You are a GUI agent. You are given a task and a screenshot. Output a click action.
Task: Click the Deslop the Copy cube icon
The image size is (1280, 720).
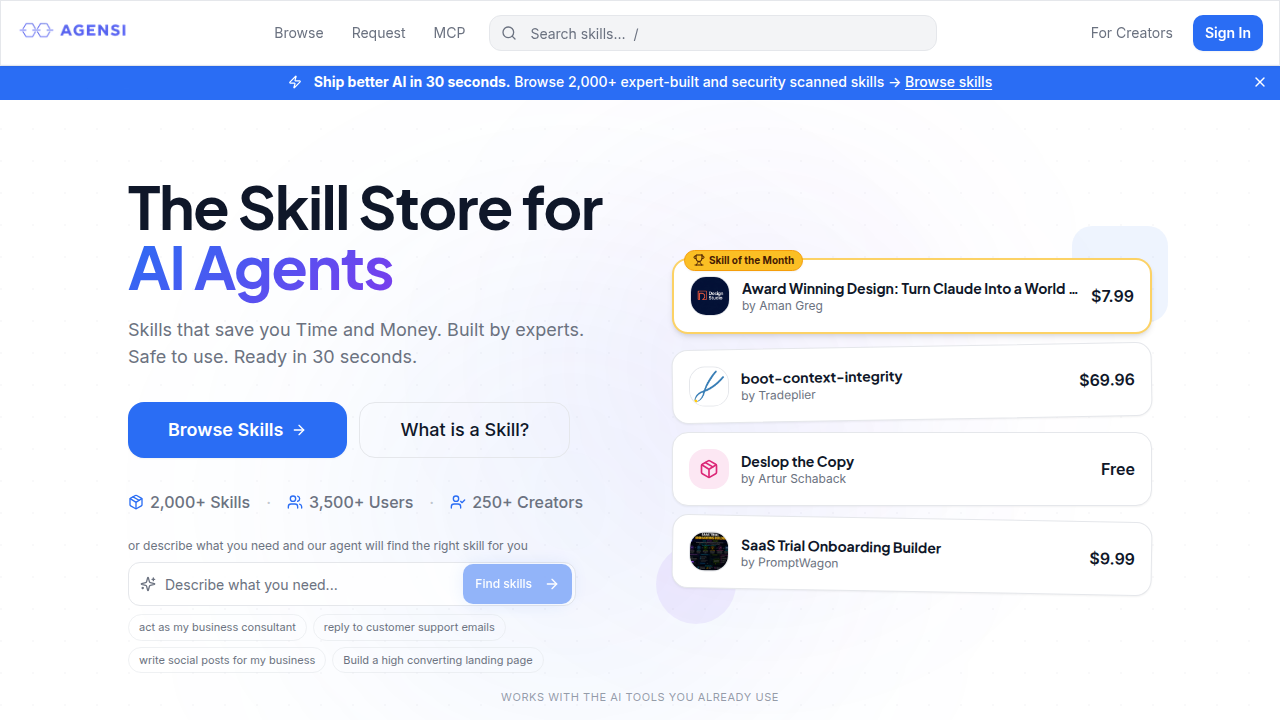709,469
